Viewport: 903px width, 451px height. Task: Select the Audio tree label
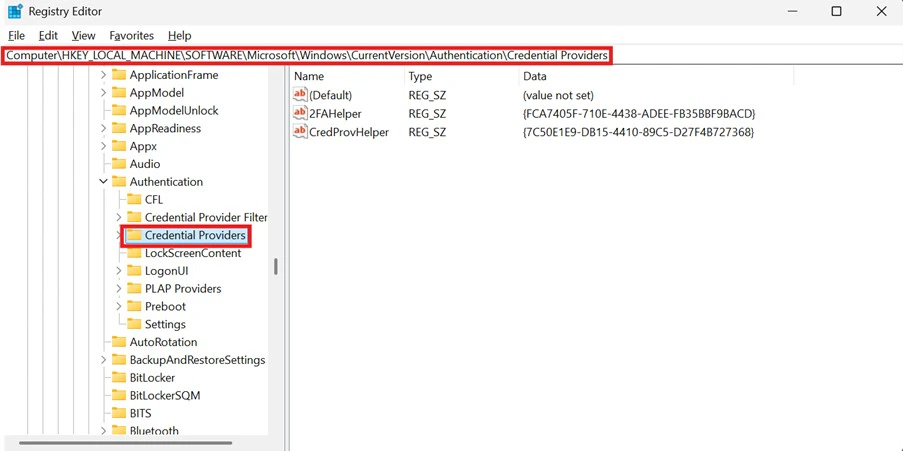(x=145, y=164)
